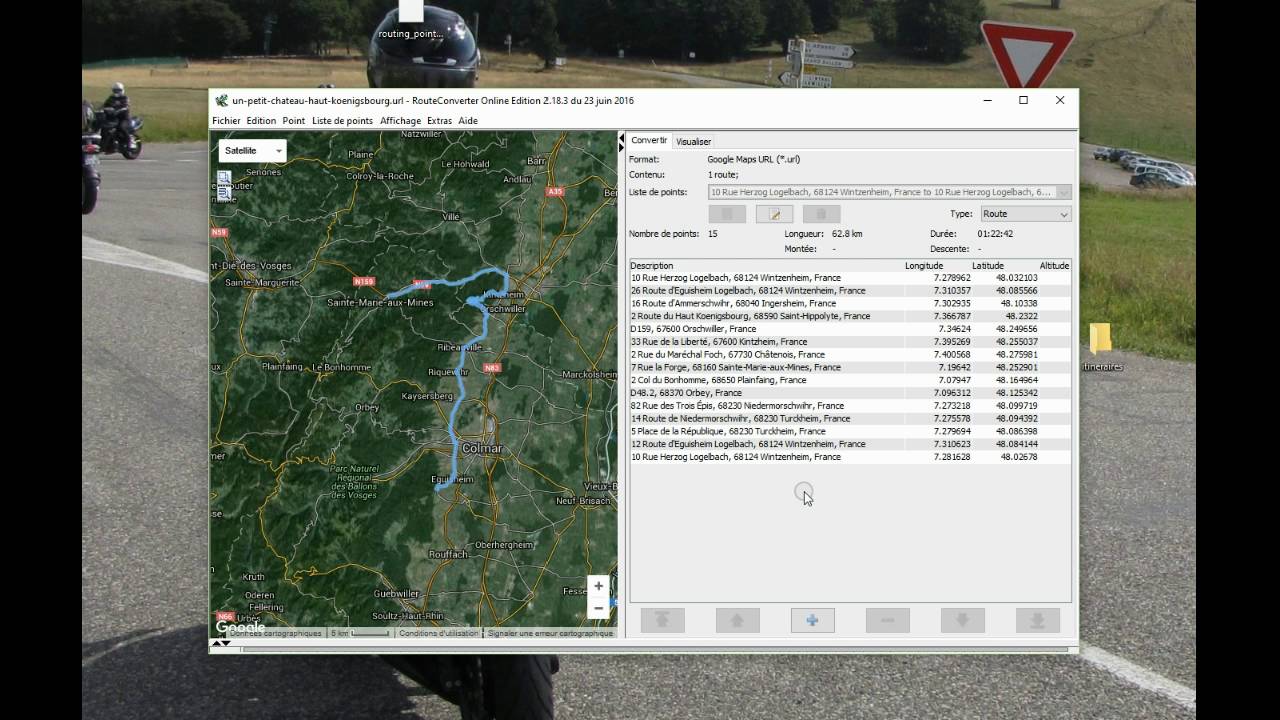This screenshot has width=1280, height=720.
Task: Select row 26 Route d'Eguisheim Logelbach
Action: (850, 291)
